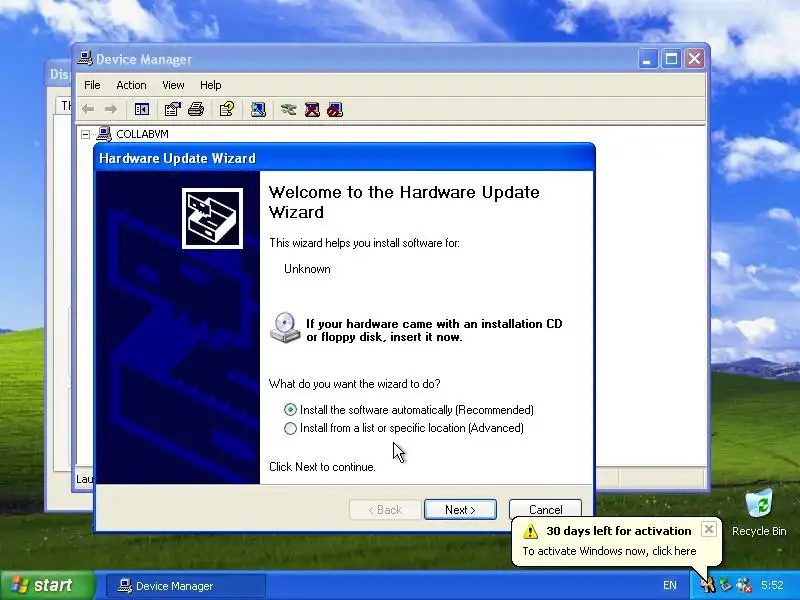Screen dimensions: 800x600
Task: Select Install the software automatically option
Action: (x=290, y=410)
